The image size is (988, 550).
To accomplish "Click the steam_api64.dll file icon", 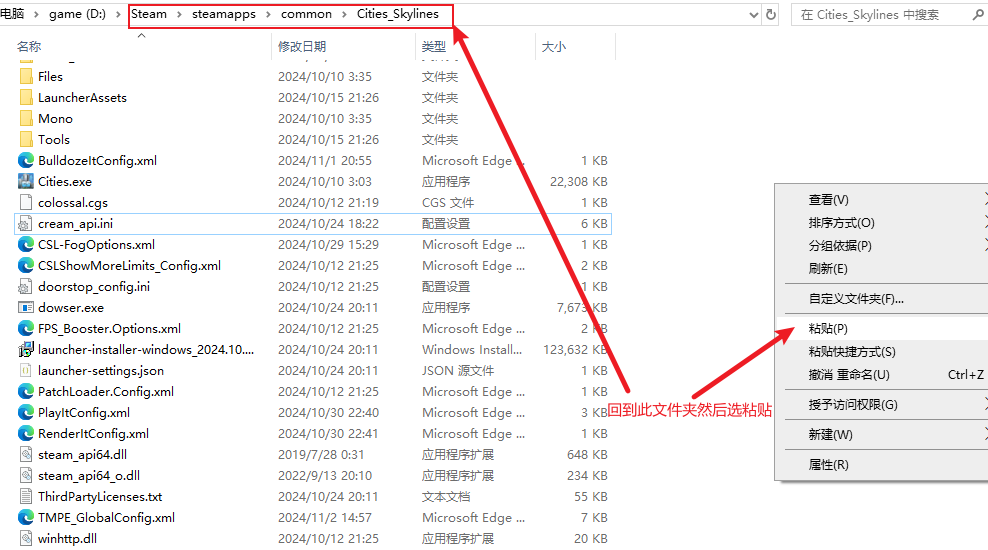I will click(x=26, y=455).
